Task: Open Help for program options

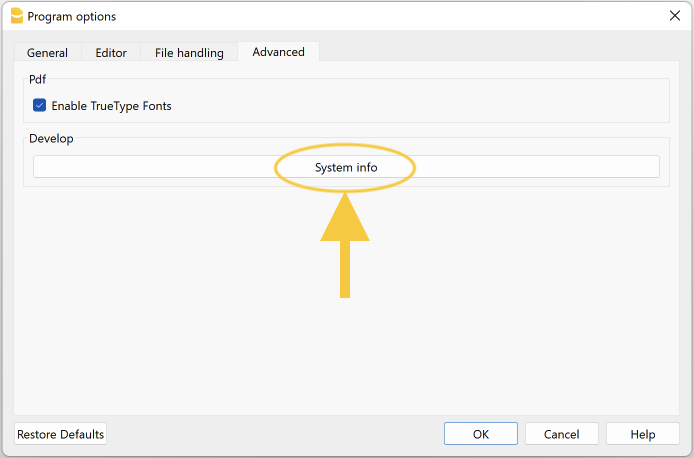Action: coord(643,434)
